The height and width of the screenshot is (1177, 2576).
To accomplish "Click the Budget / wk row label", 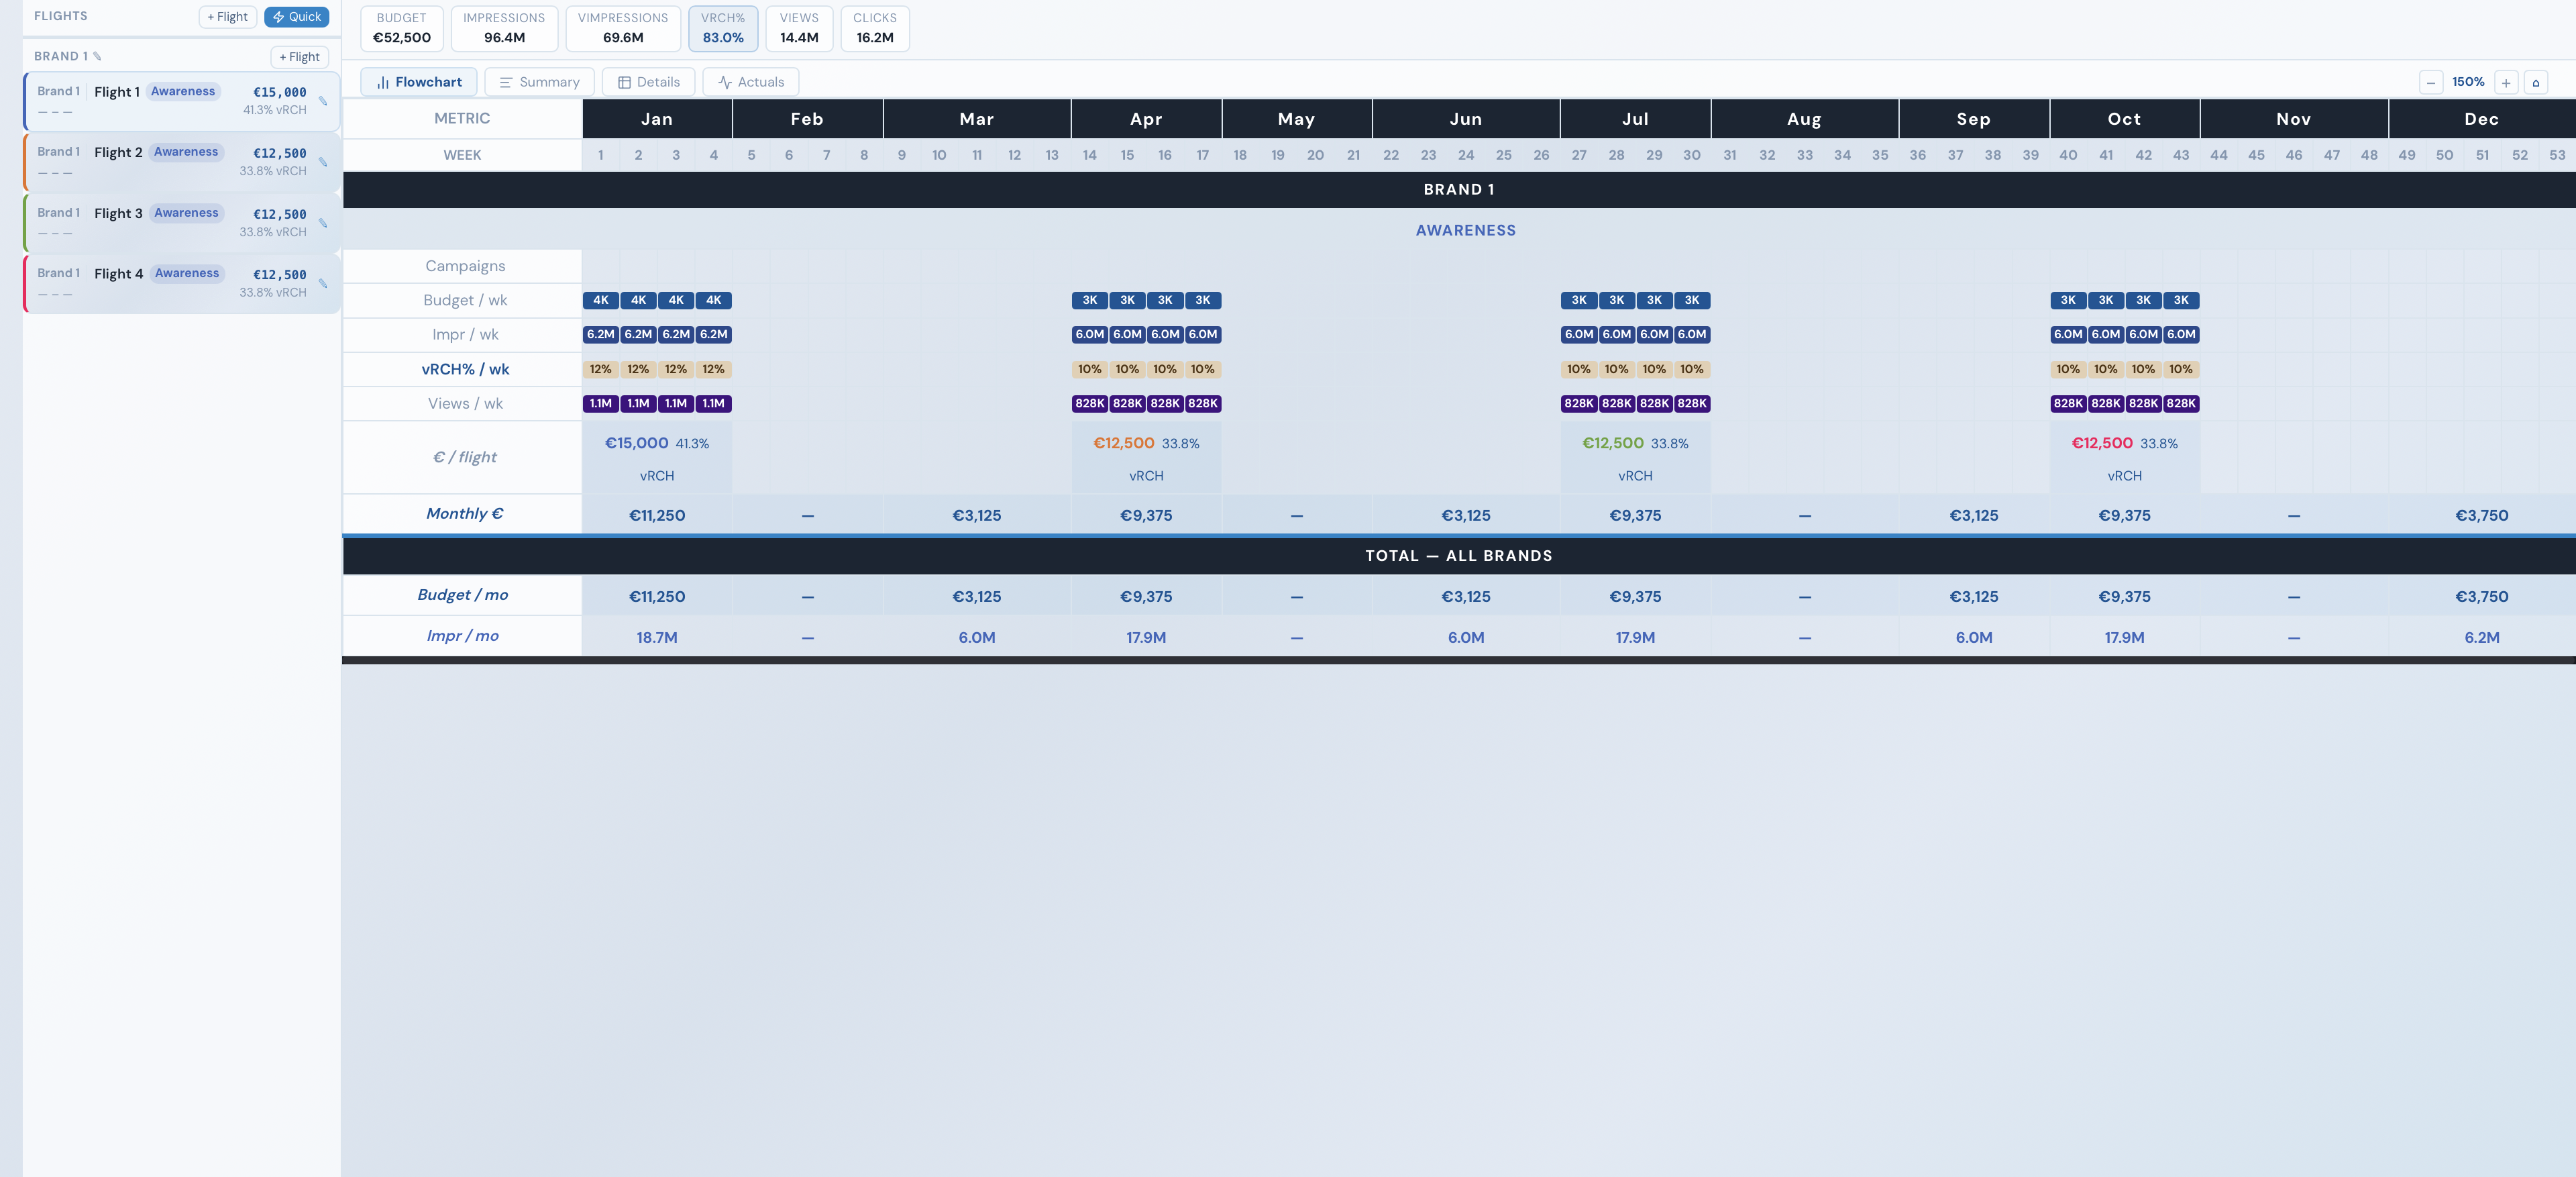I will tap(465, 300).
